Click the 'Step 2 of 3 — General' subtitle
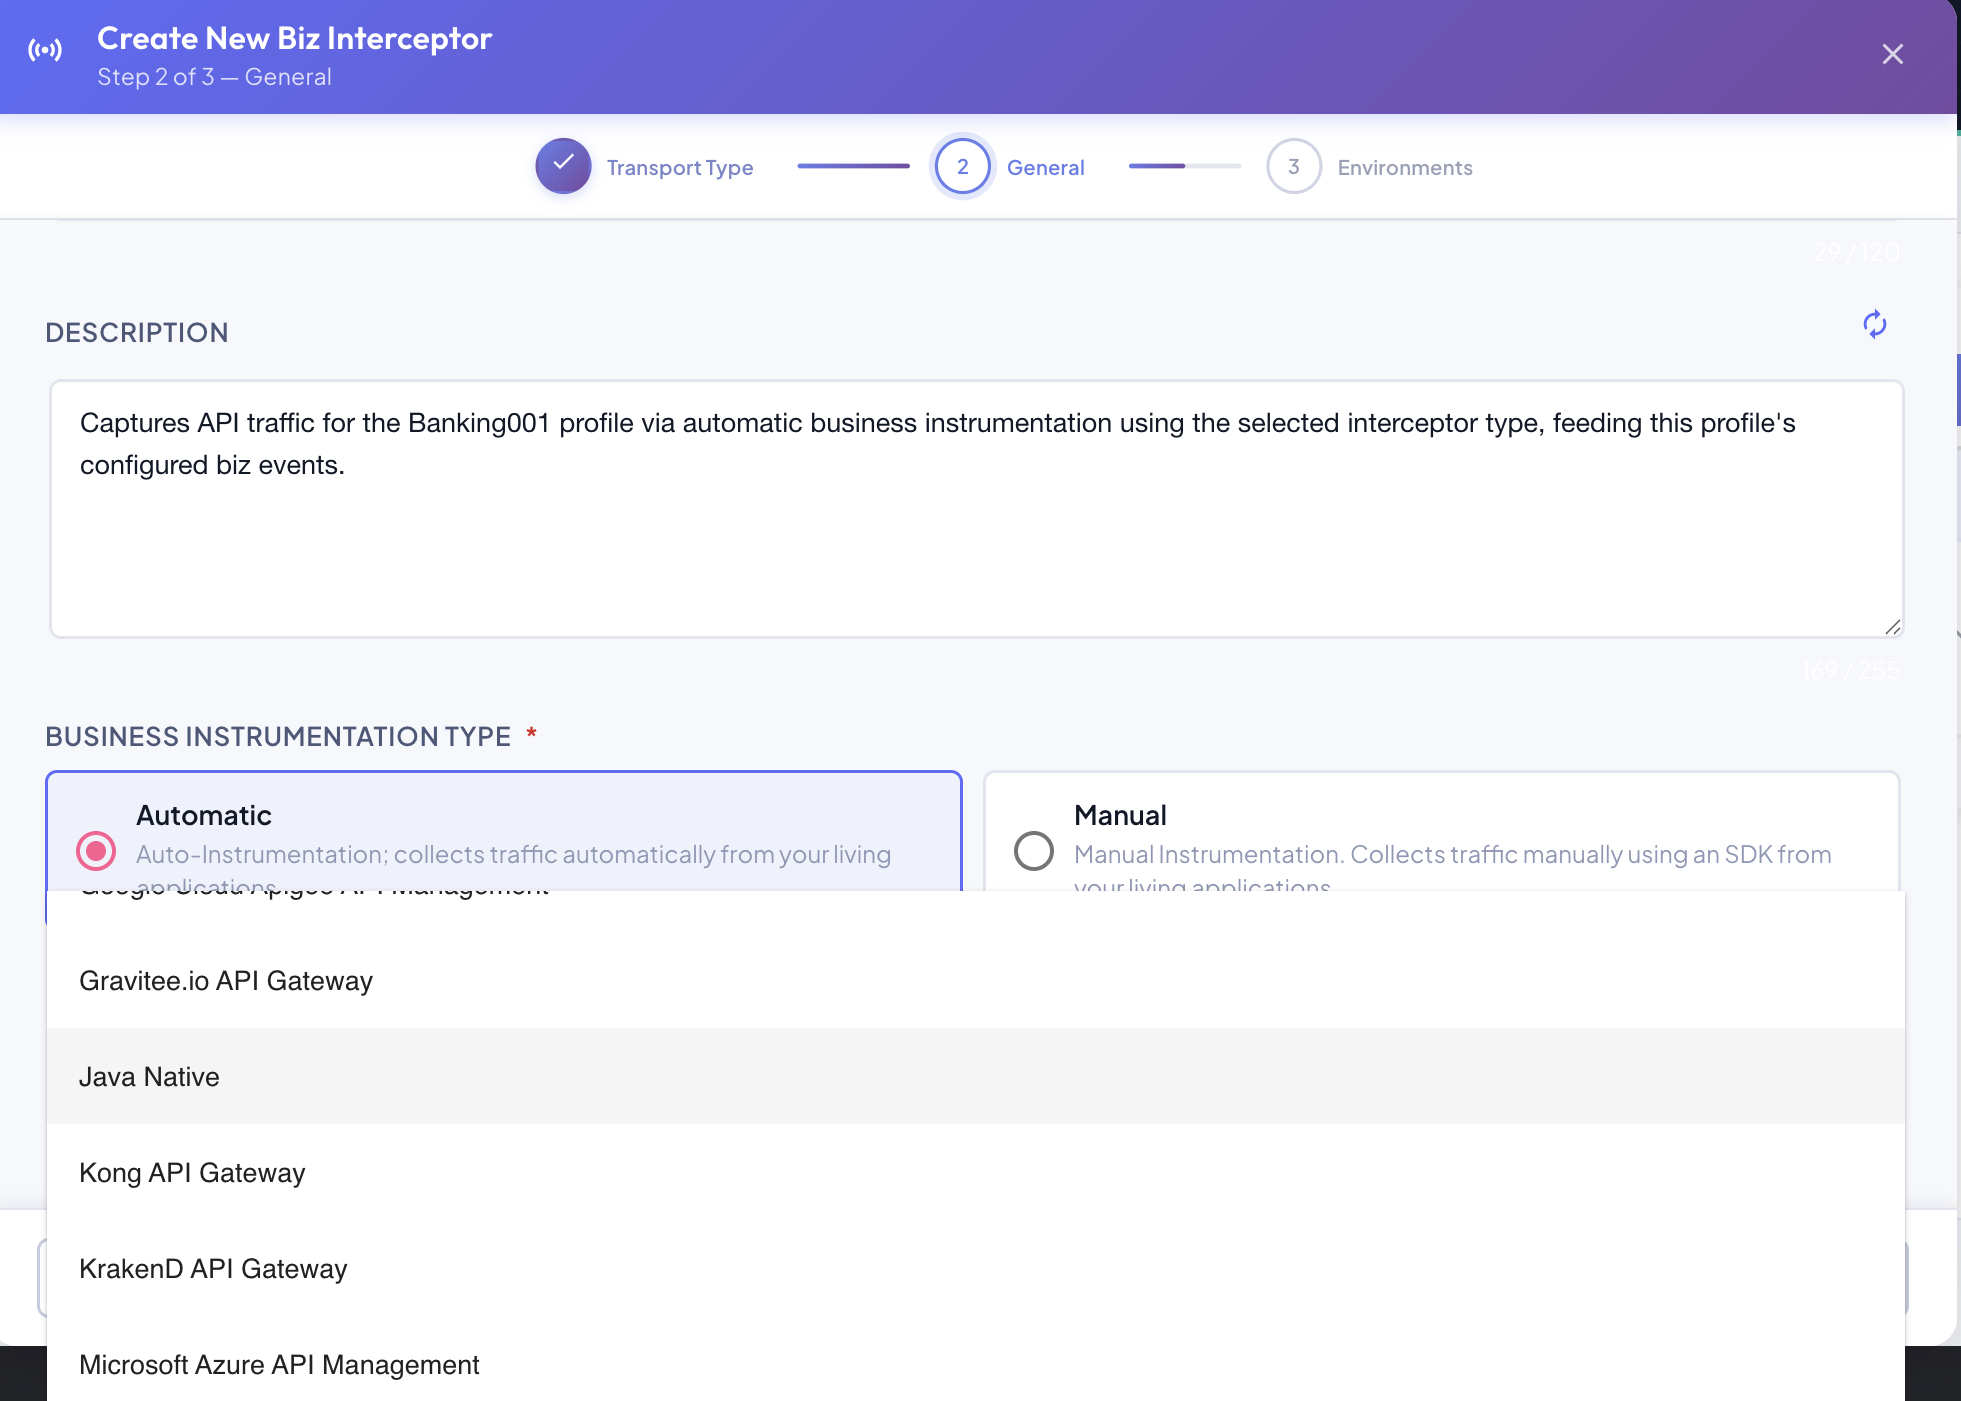The width and height of the screenshot is (1961, 1401). [x=214, y=77]
